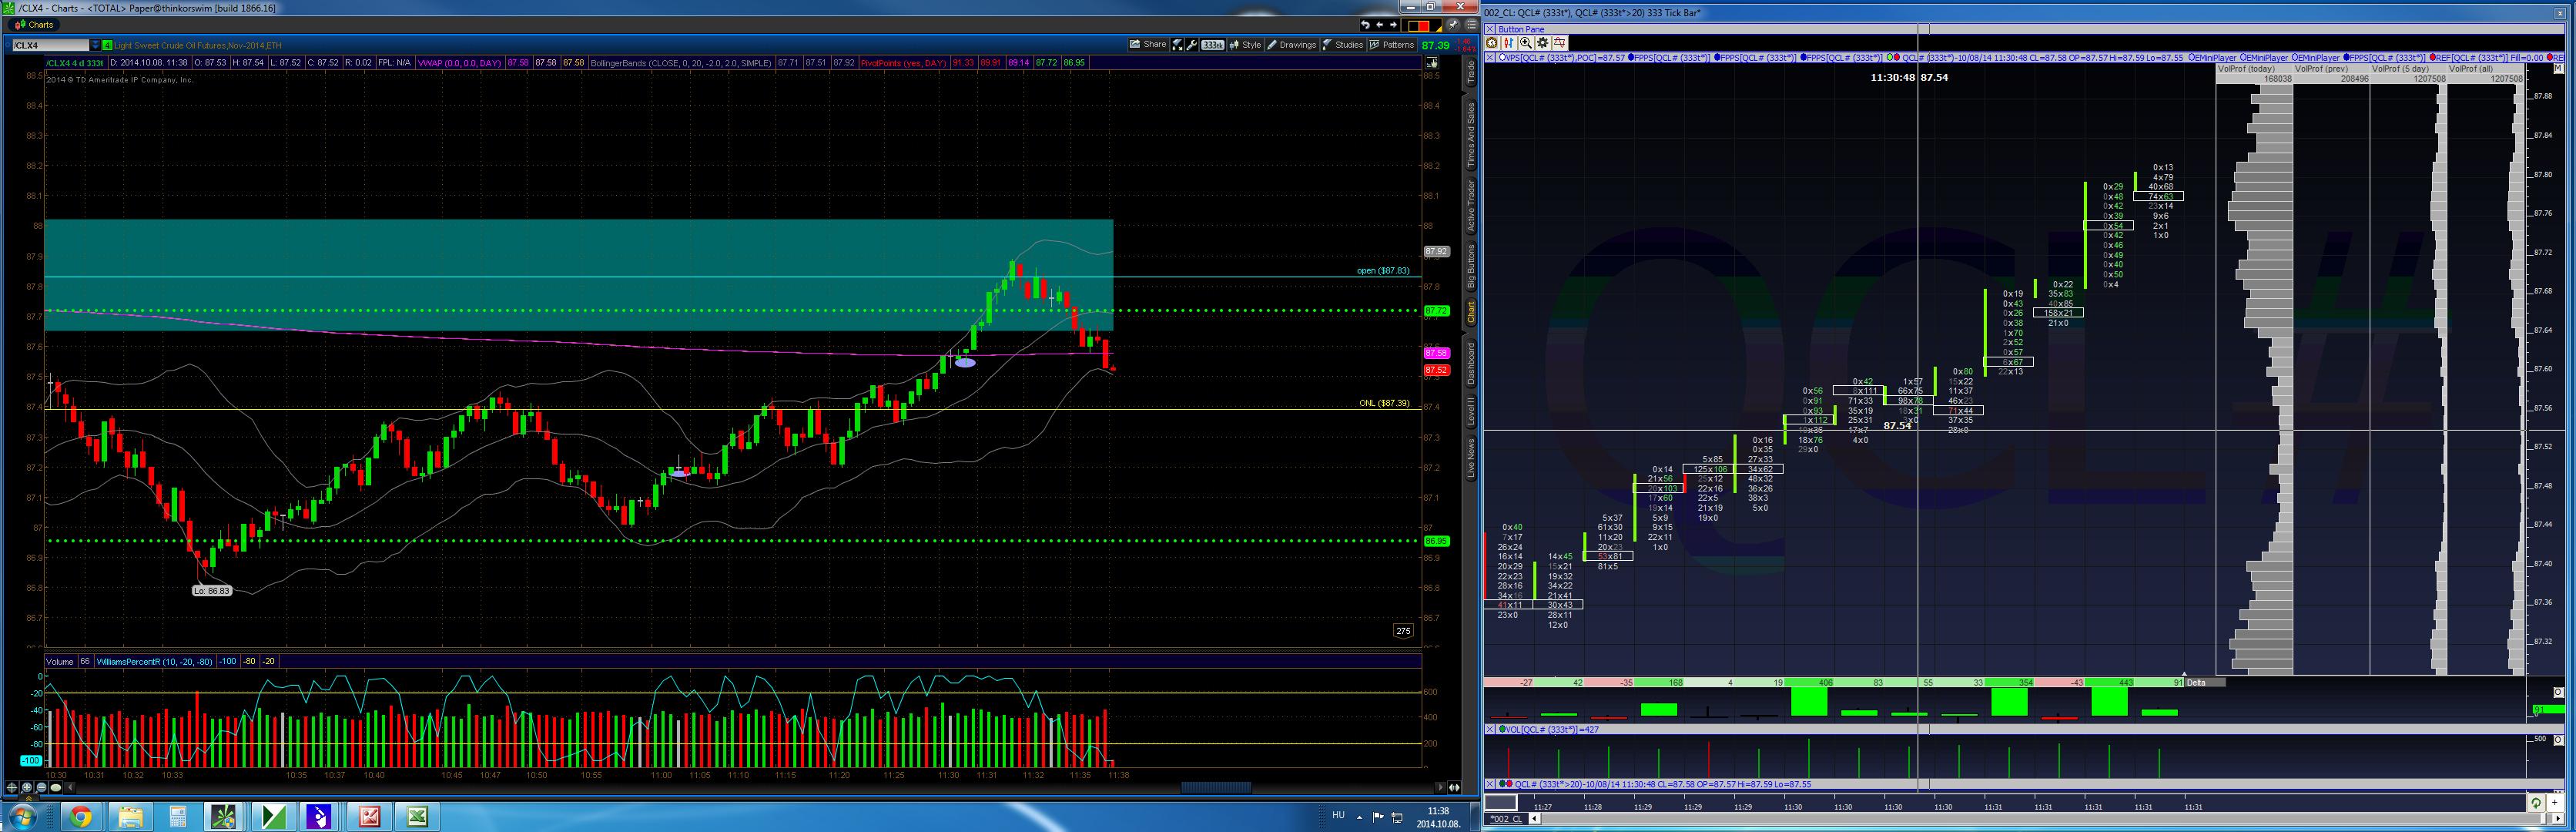Screen dimensions: 2576x832
Task: Click the bar chart type icon
Action: pos(1508,43)
